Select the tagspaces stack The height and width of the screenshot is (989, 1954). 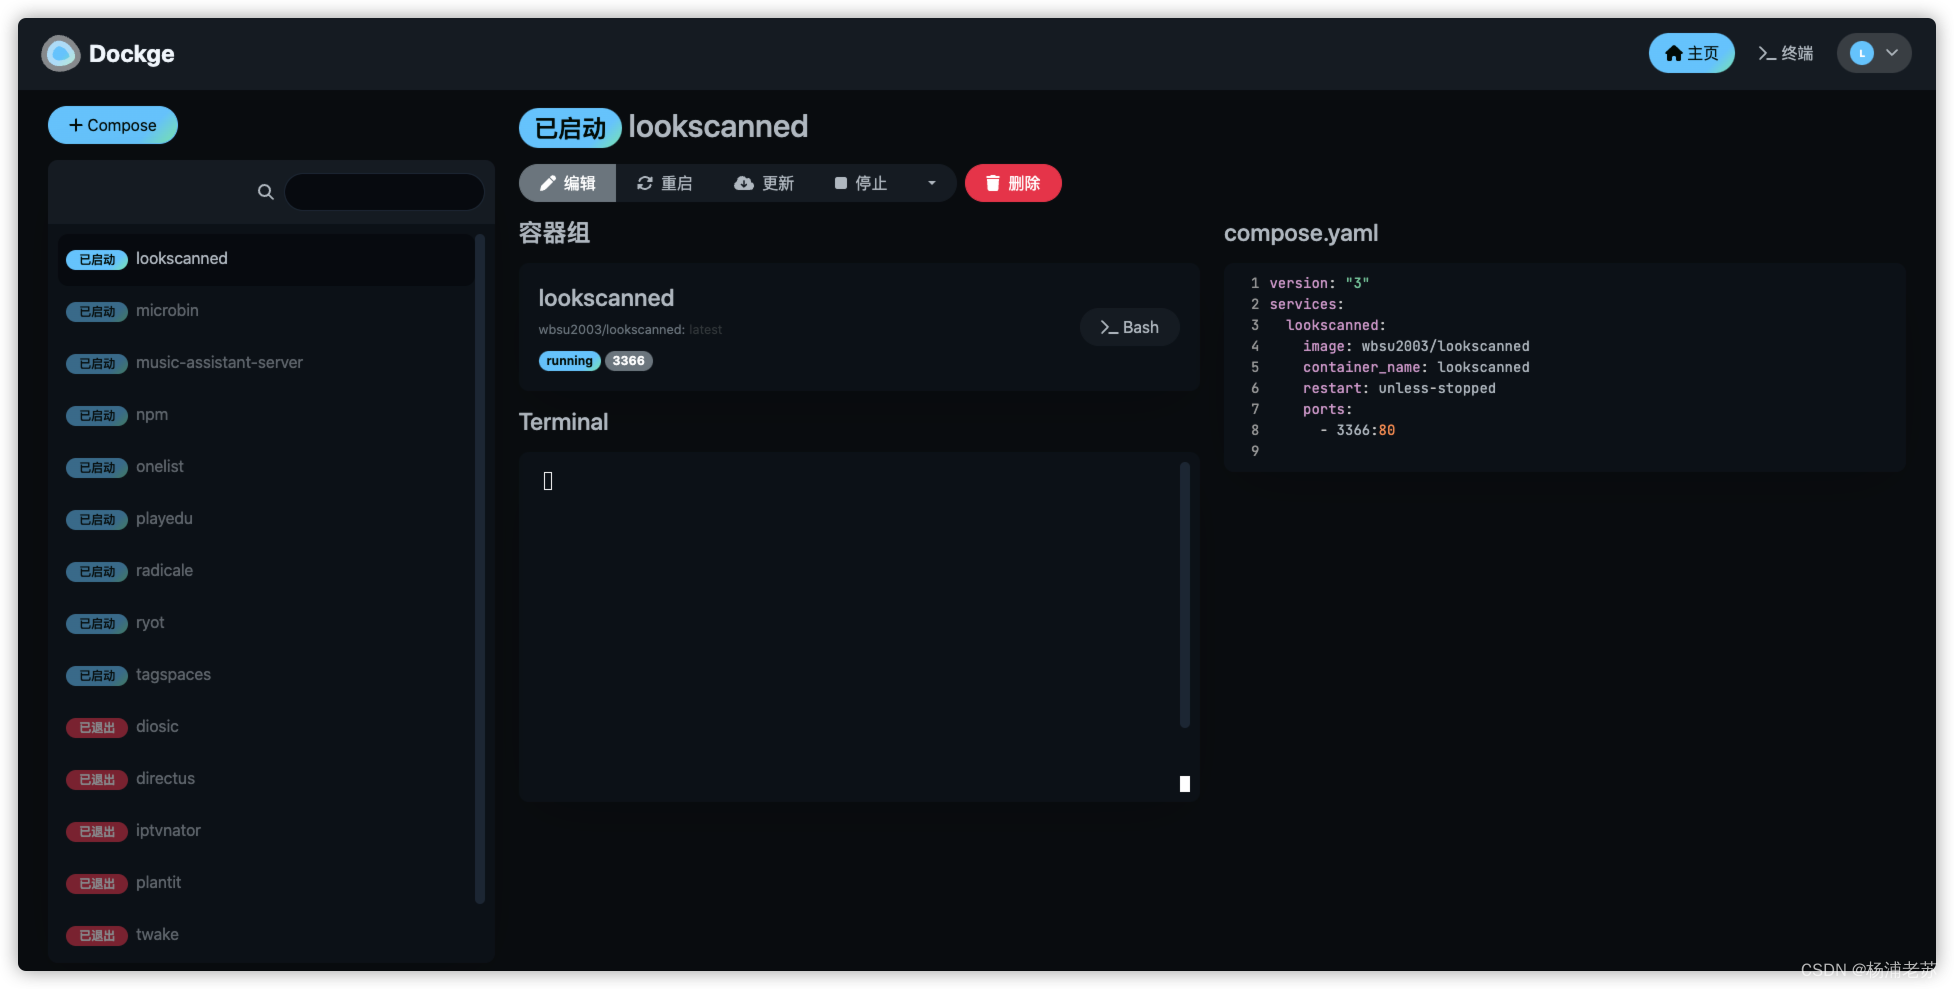click(265, 675)
